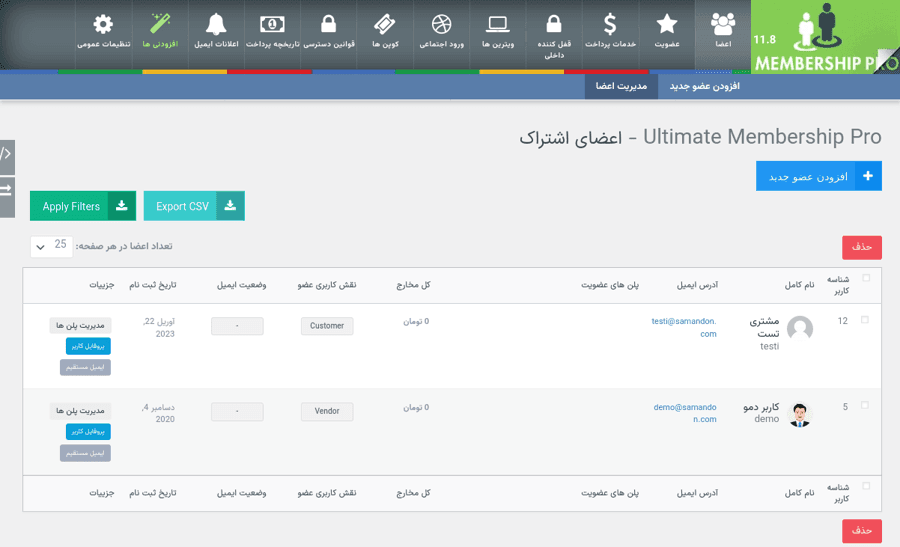Screen dimensions: 900x547
Task: Open email link testi@samandon.com
Action: pyautogui.click(x=684, y=327)
